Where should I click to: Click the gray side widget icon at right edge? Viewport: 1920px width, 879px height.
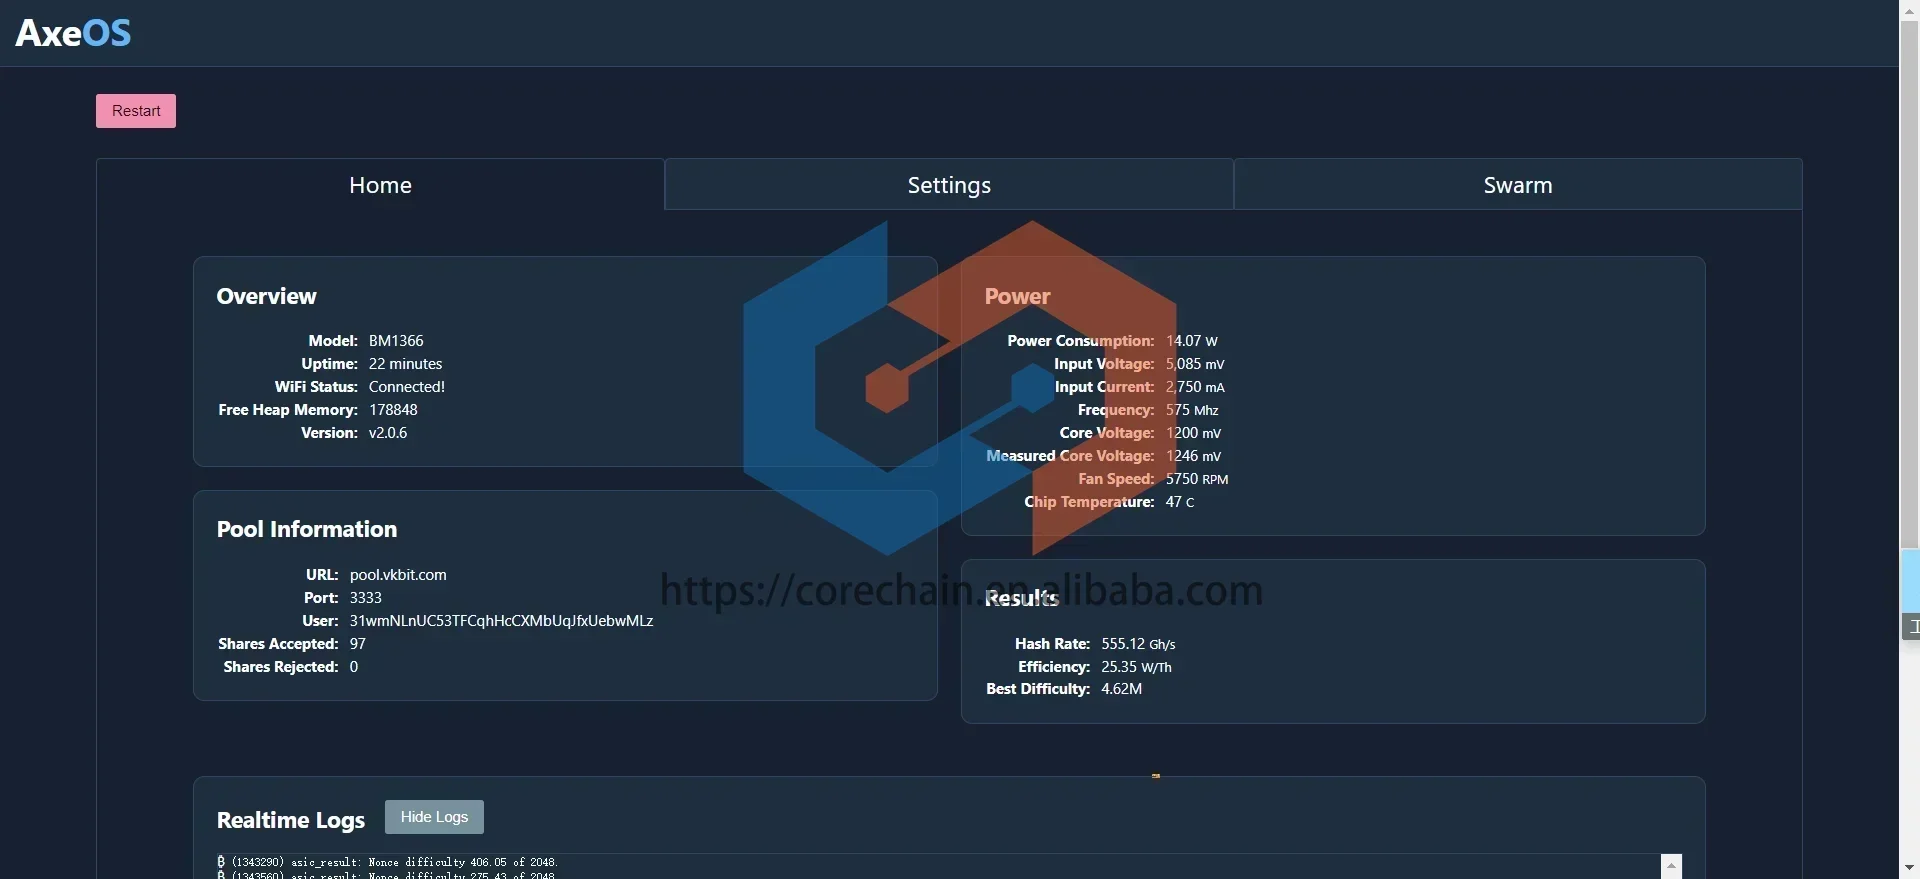(x=1910, y=627)
